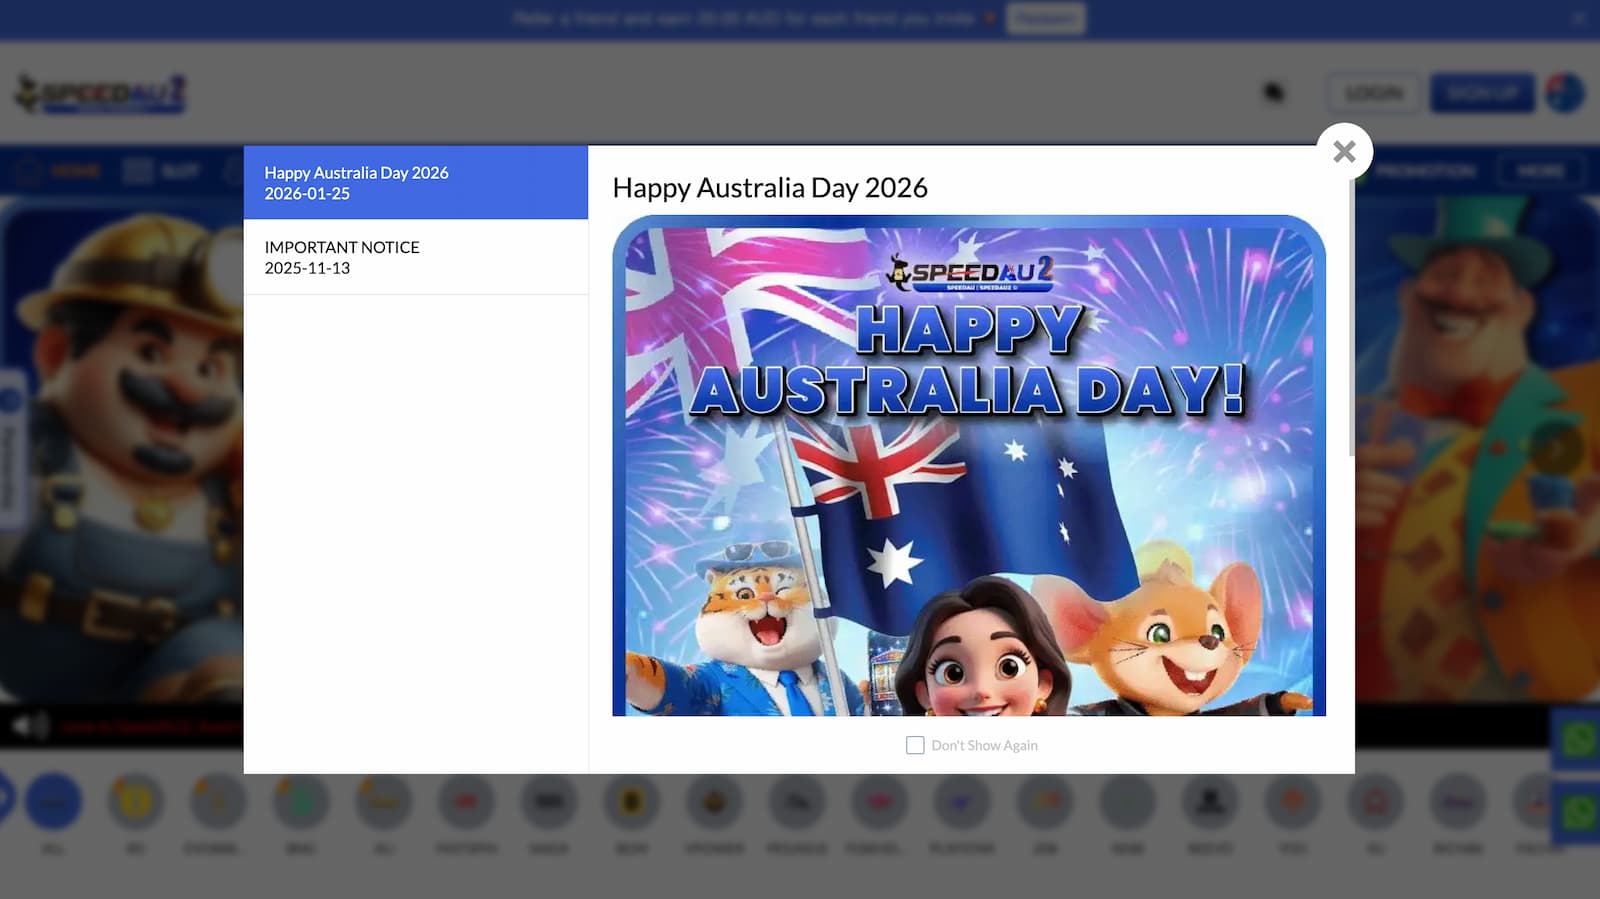This screenshot has width=1600, height=899.
Task: Select the blue ALL provider icon
Action: click(53, 801)
